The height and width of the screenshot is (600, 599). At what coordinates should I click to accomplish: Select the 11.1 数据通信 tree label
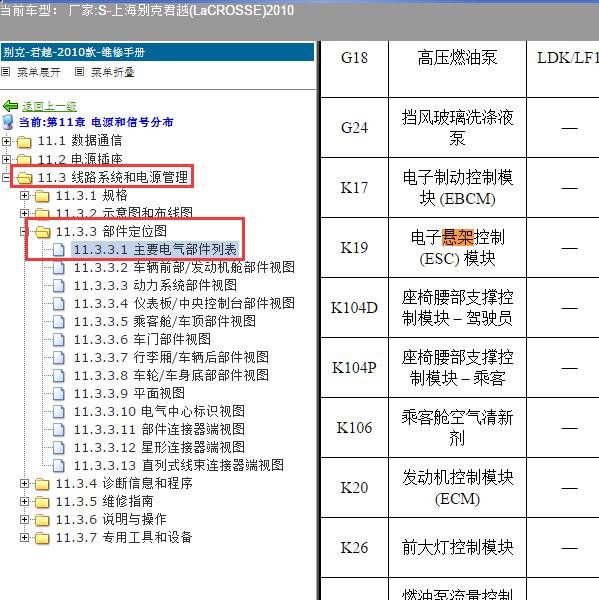point(80,141)
